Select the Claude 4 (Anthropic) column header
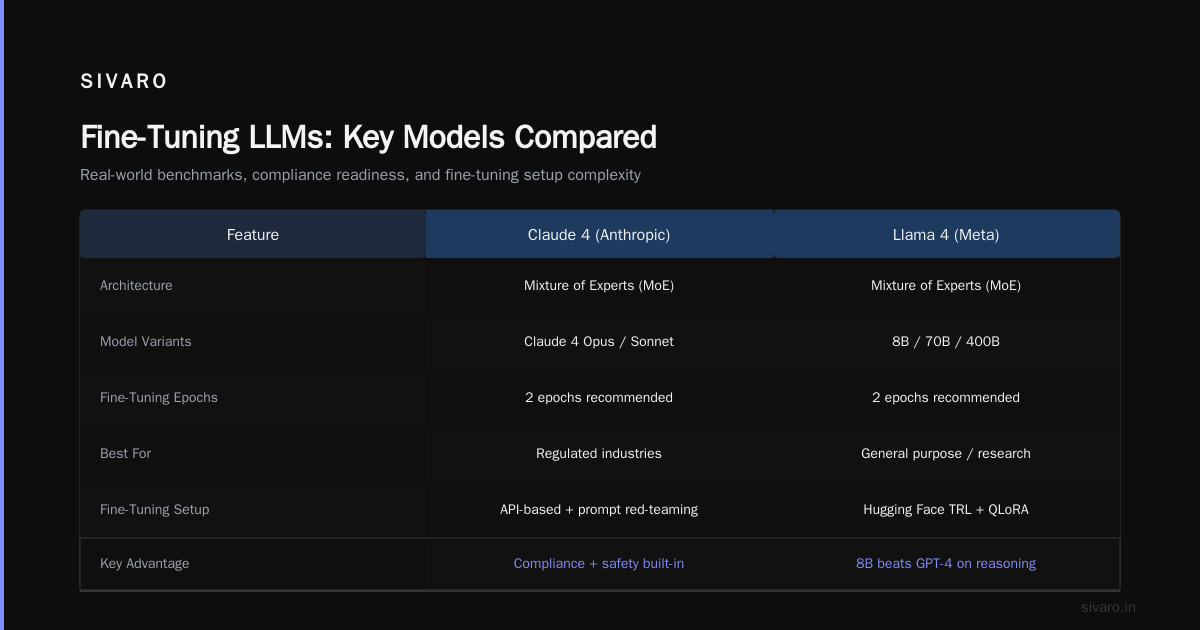This screenshot has height=630, width=1200. tap(599, 235)
